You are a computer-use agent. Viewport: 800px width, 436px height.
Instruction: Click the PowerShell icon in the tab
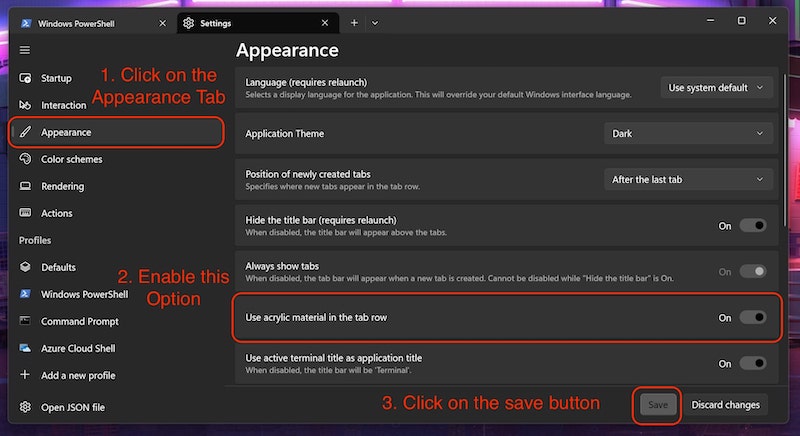[26, 23]
